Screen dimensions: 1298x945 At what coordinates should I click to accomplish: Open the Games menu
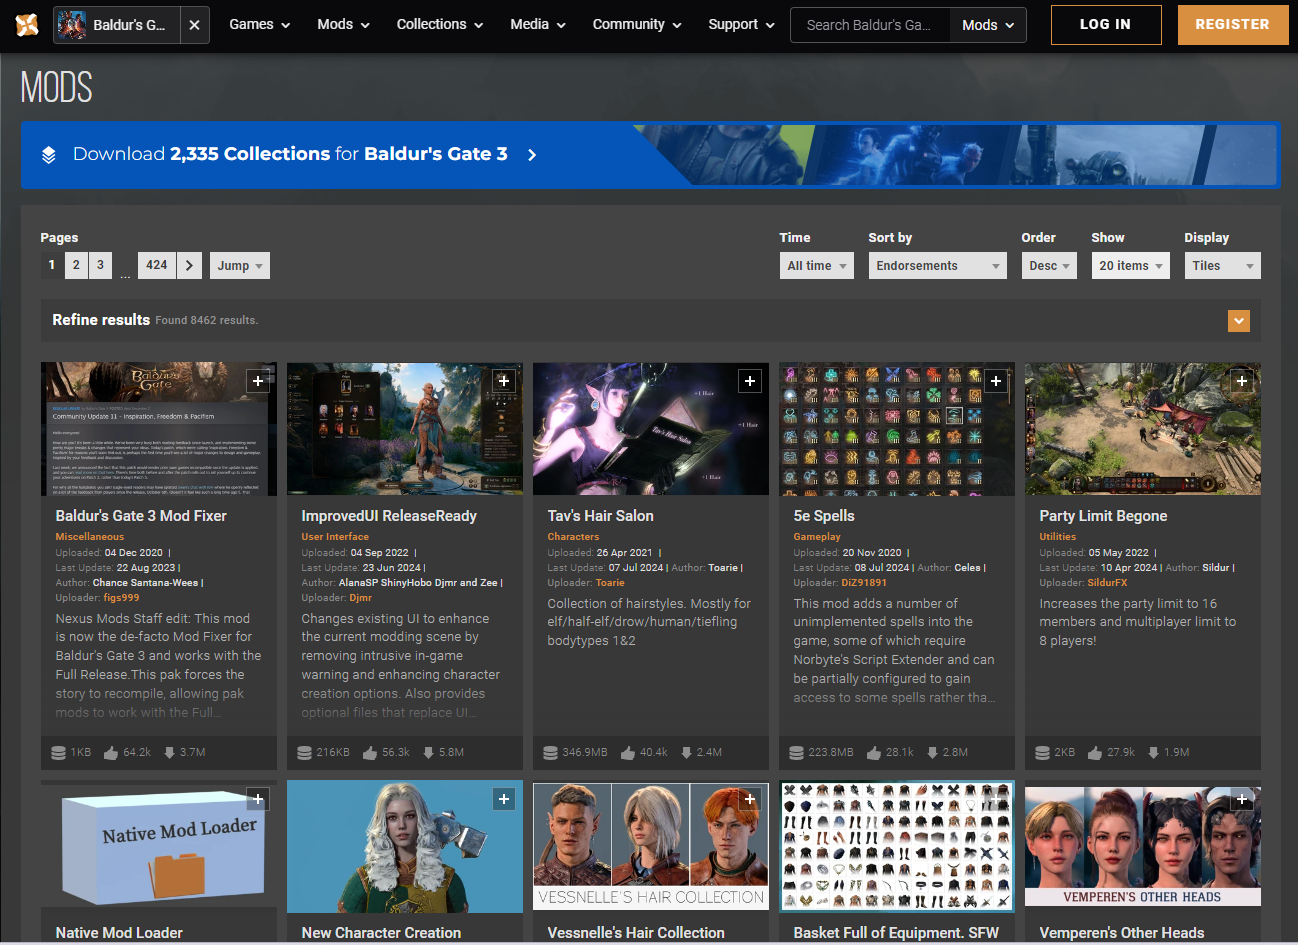pos(259,24)
